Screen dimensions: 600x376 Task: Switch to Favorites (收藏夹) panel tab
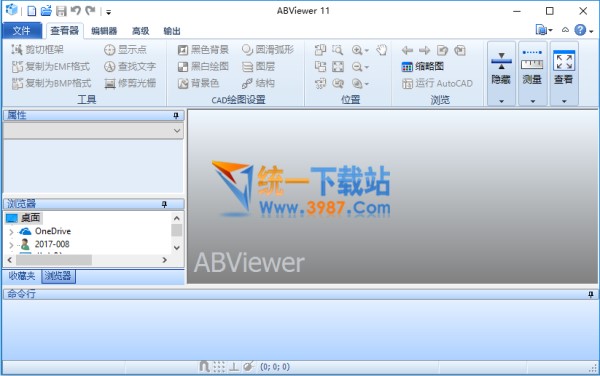22,276
